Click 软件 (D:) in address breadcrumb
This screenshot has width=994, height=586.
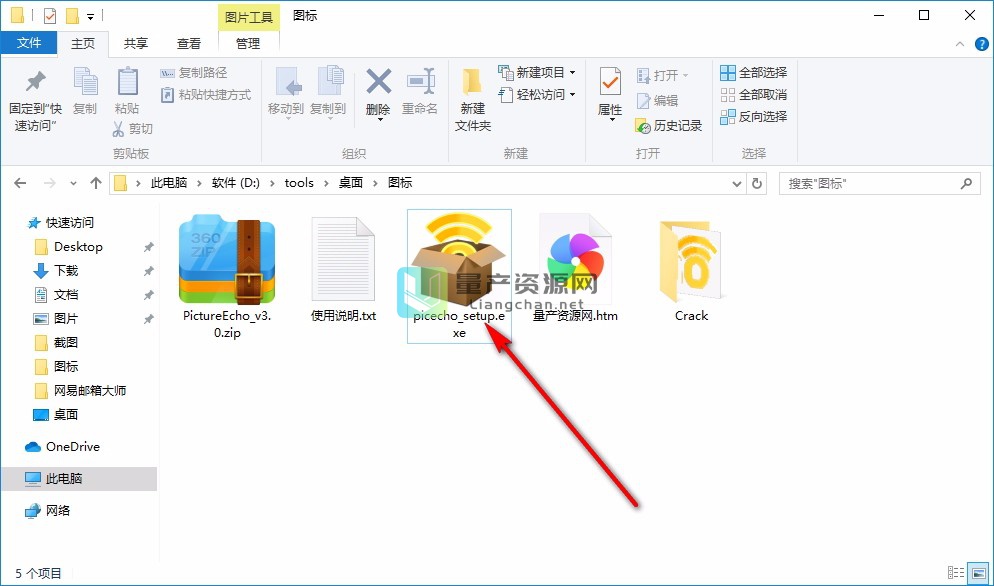click(236, 183)
